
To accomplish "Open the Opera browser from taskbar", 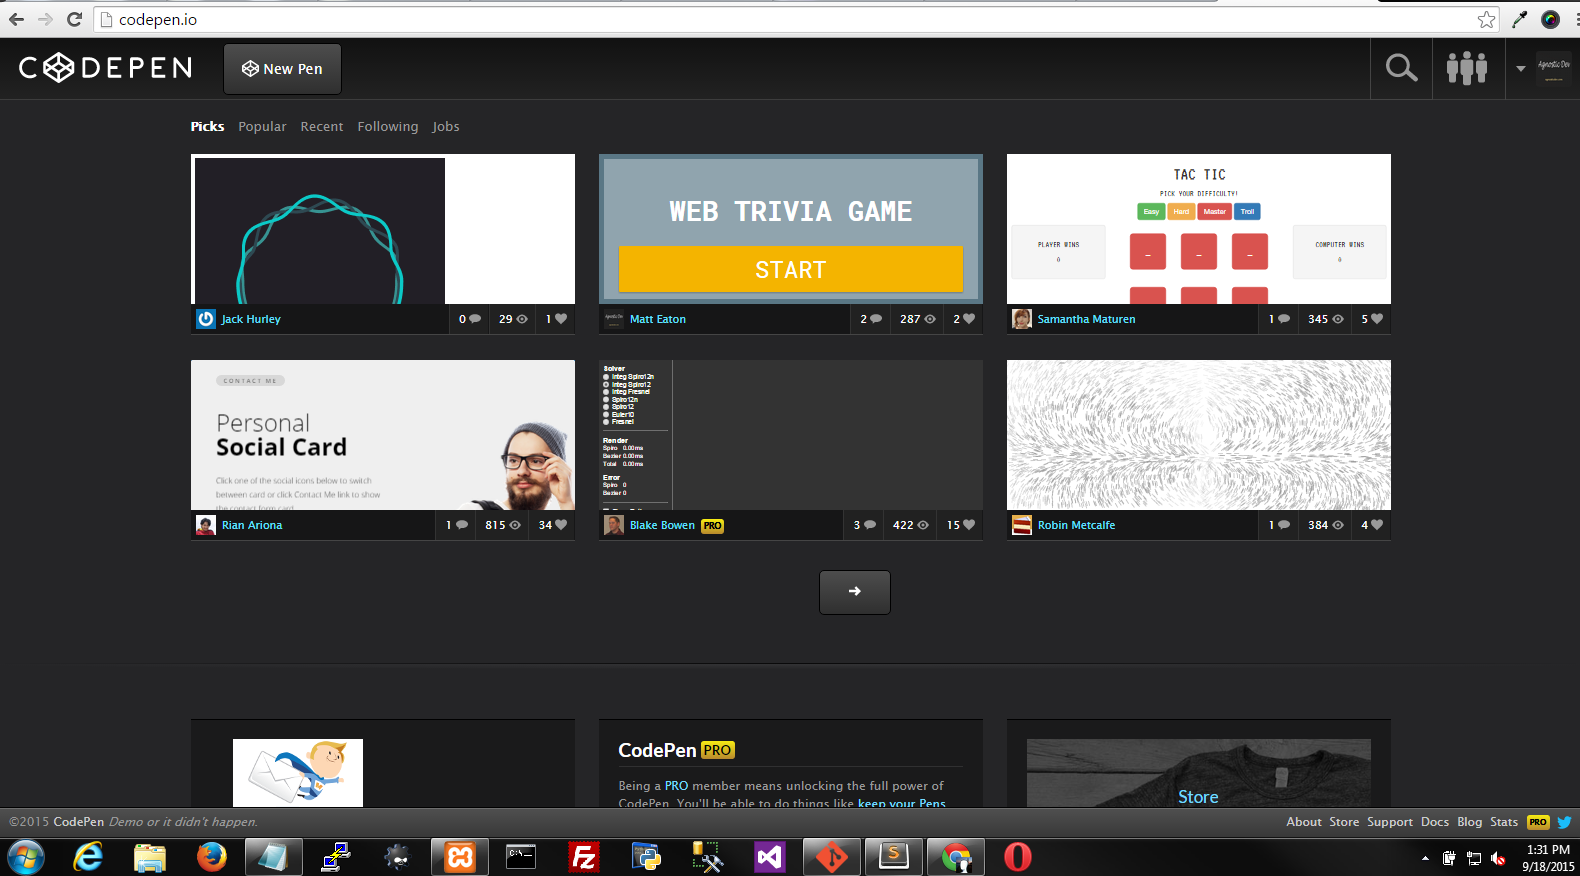I will 1018,857.
